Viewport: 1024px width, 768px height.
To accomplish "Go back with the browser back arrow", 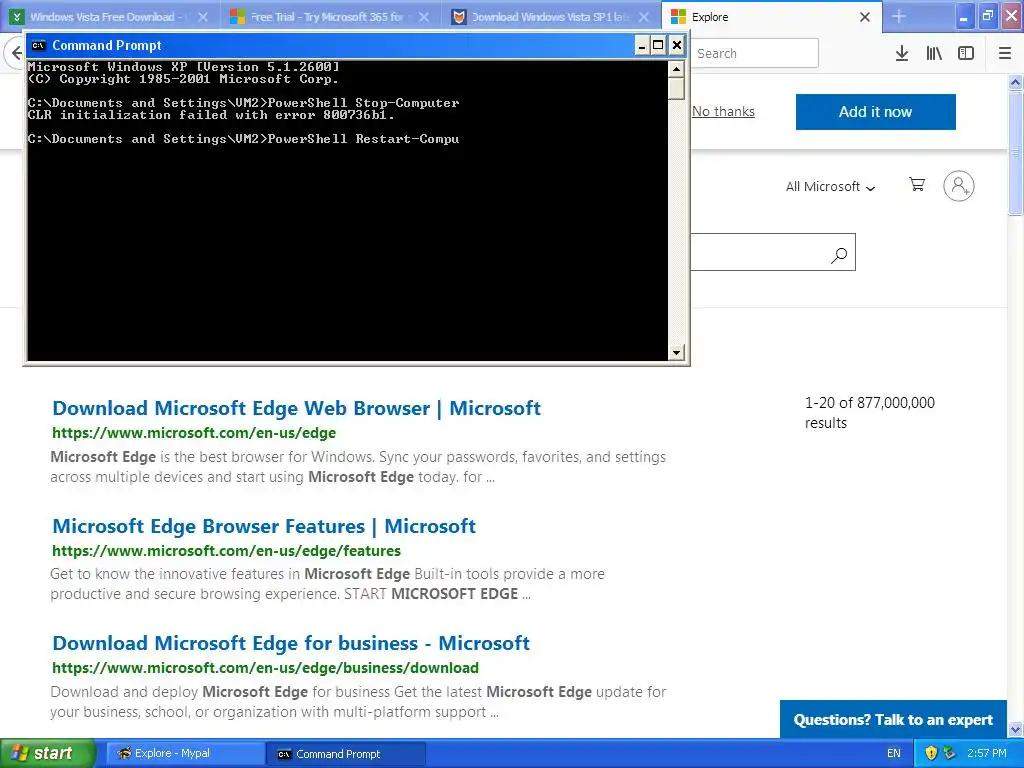I will tap(15, 53).
